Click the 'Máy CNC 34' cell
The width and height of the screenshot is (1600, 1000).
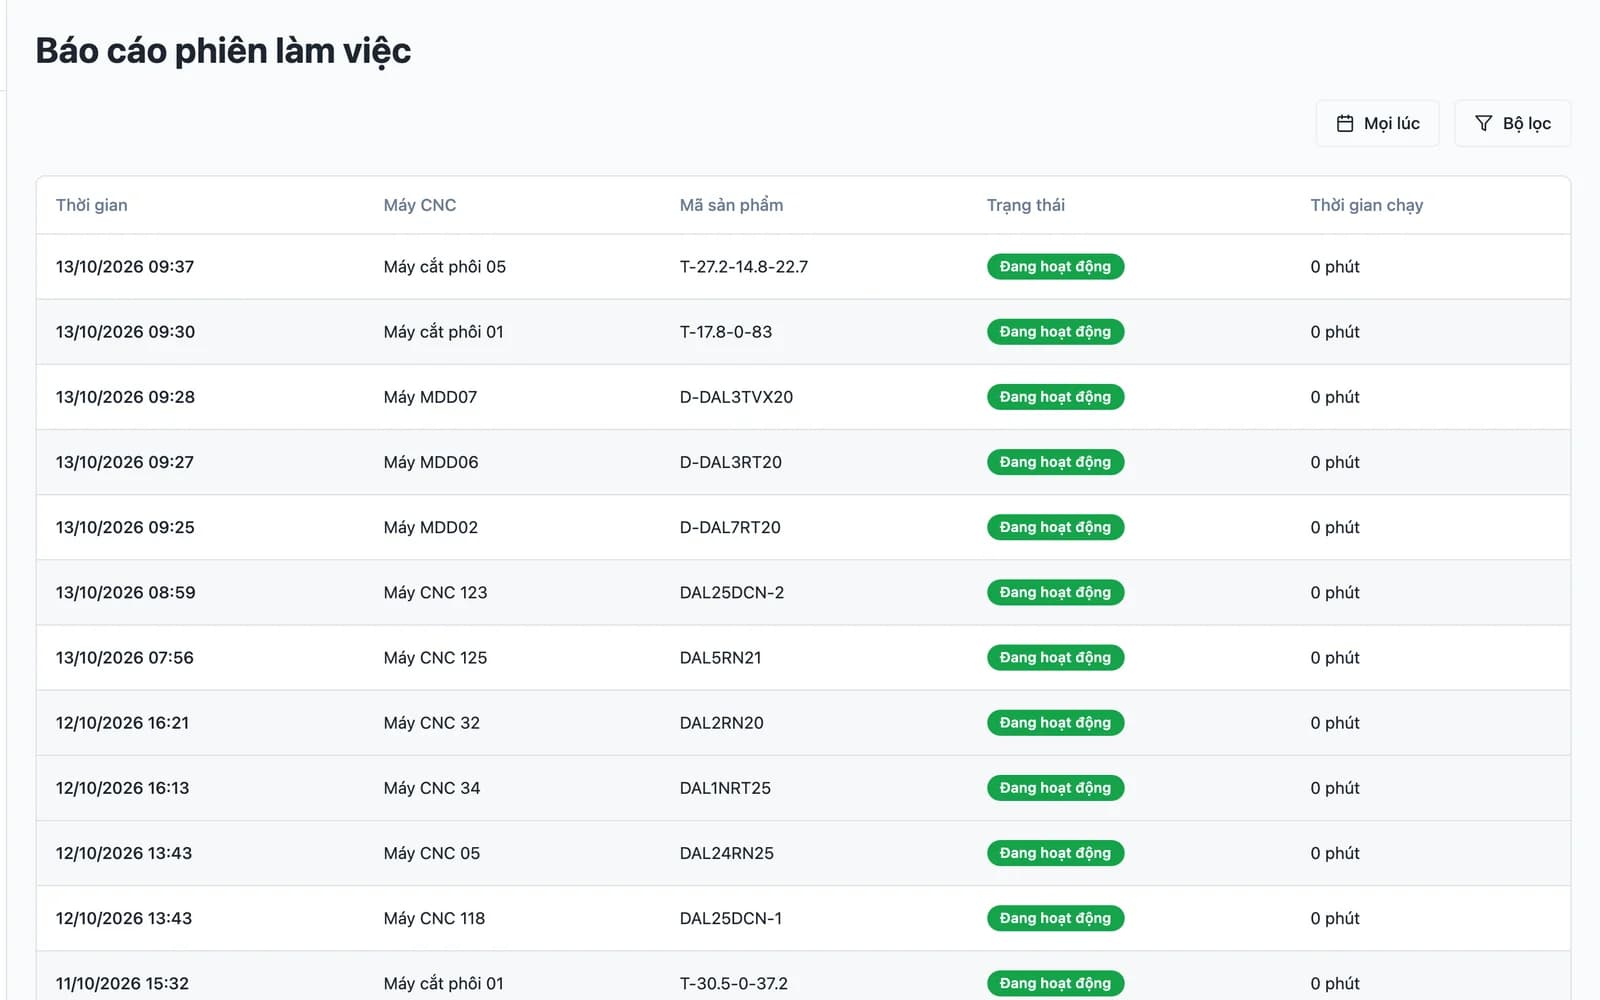(x=432, y=788)
